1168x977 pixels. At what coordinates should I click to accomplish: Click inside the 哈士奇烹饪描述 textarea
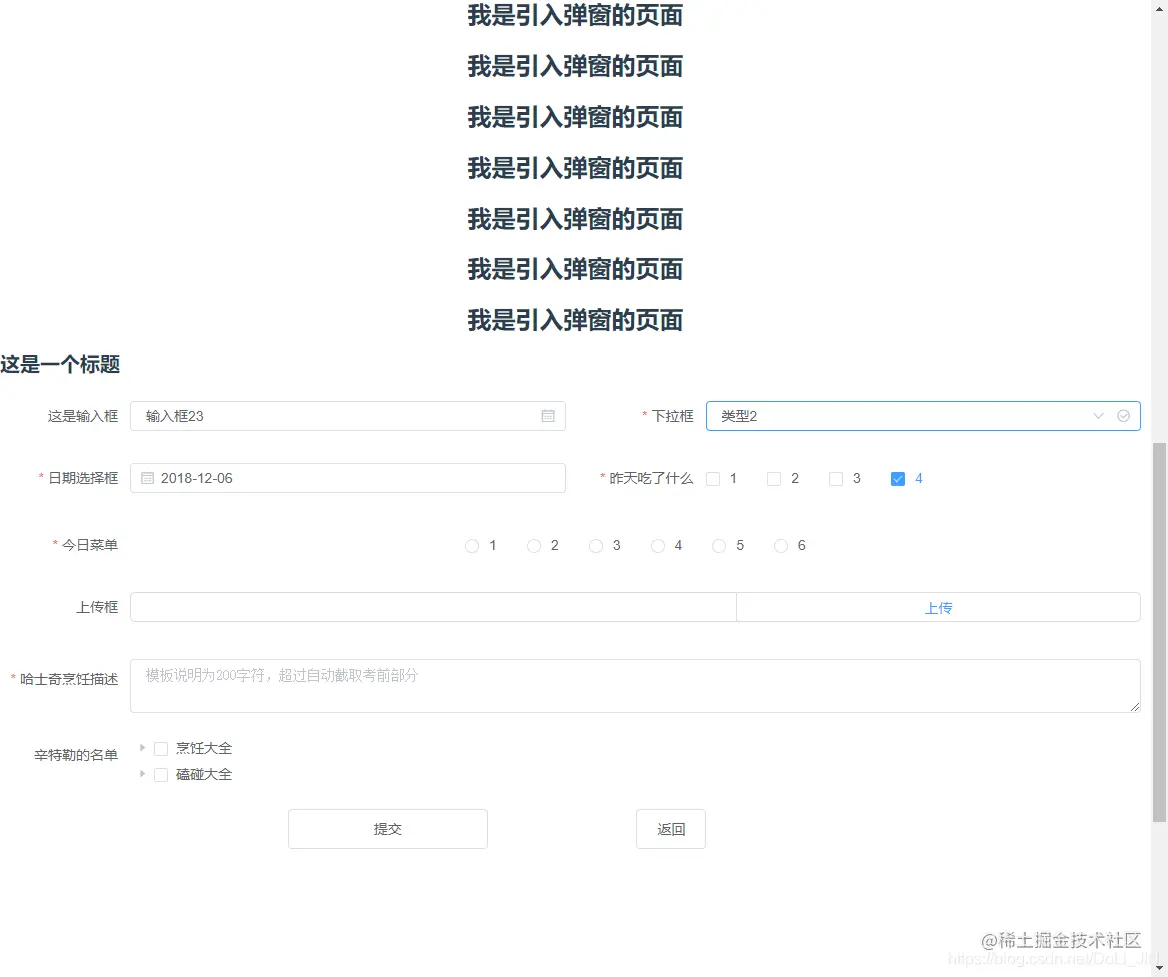pyautogui.click(x=600, y=685)
